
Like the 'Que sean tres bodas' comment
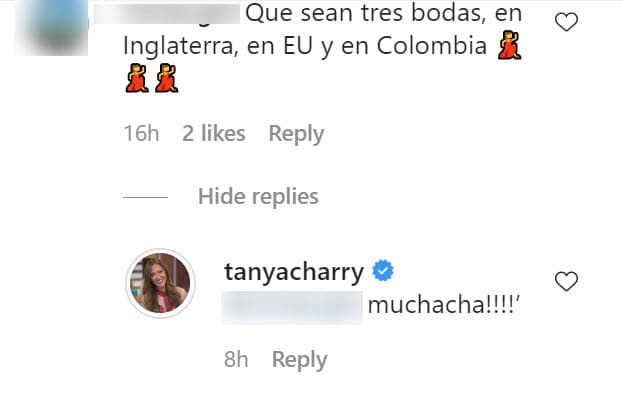[x=566, y=22]
